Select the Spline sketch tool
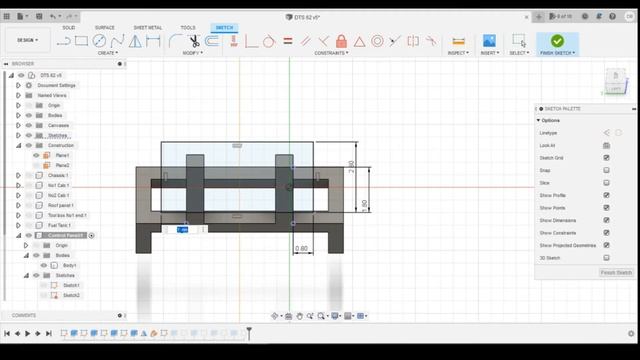 click(118, 41)
